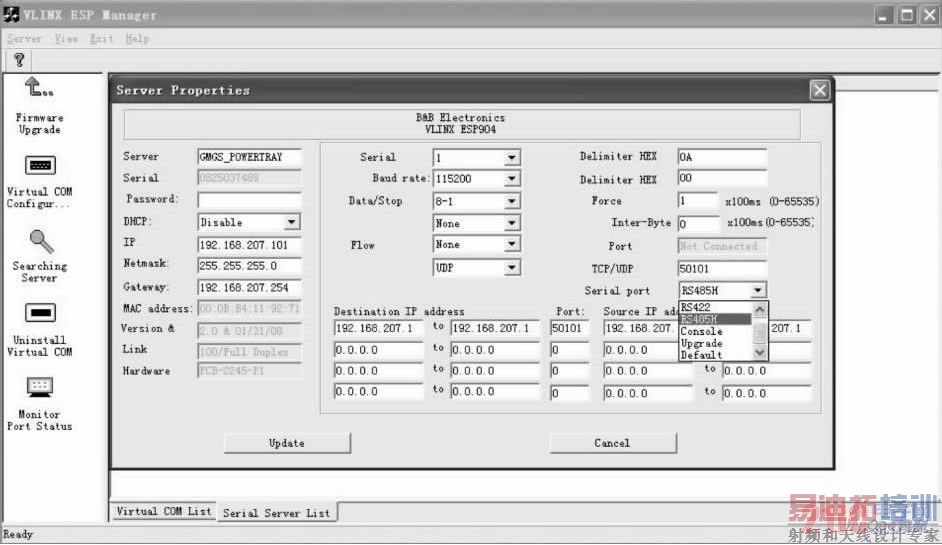Choose RS485H in the serial port list

[715, 319]
